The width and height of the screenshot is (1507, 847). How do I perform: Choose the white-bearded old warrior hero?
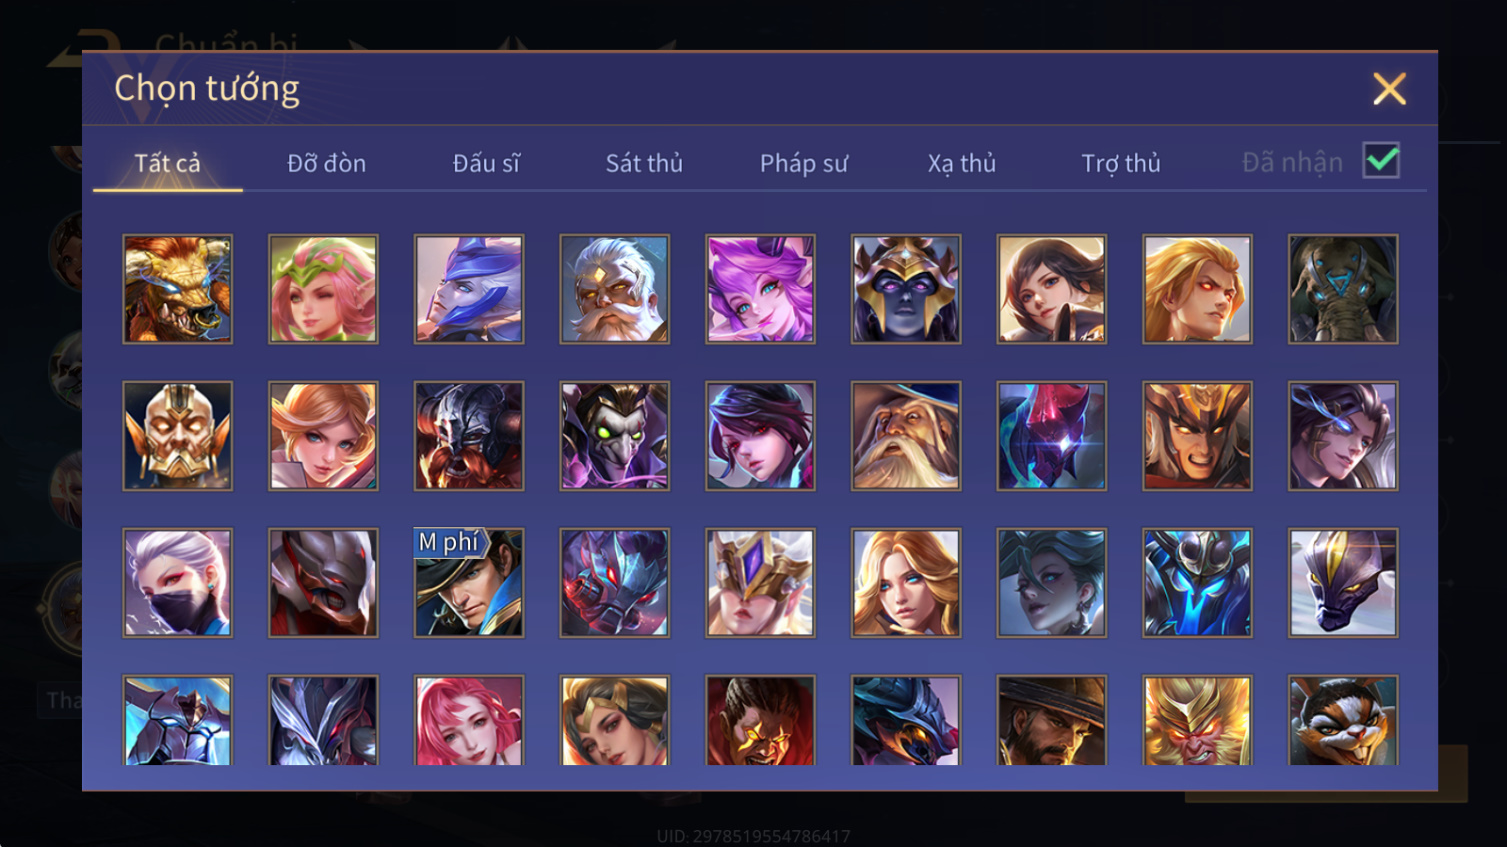click(x=614, y=289)
